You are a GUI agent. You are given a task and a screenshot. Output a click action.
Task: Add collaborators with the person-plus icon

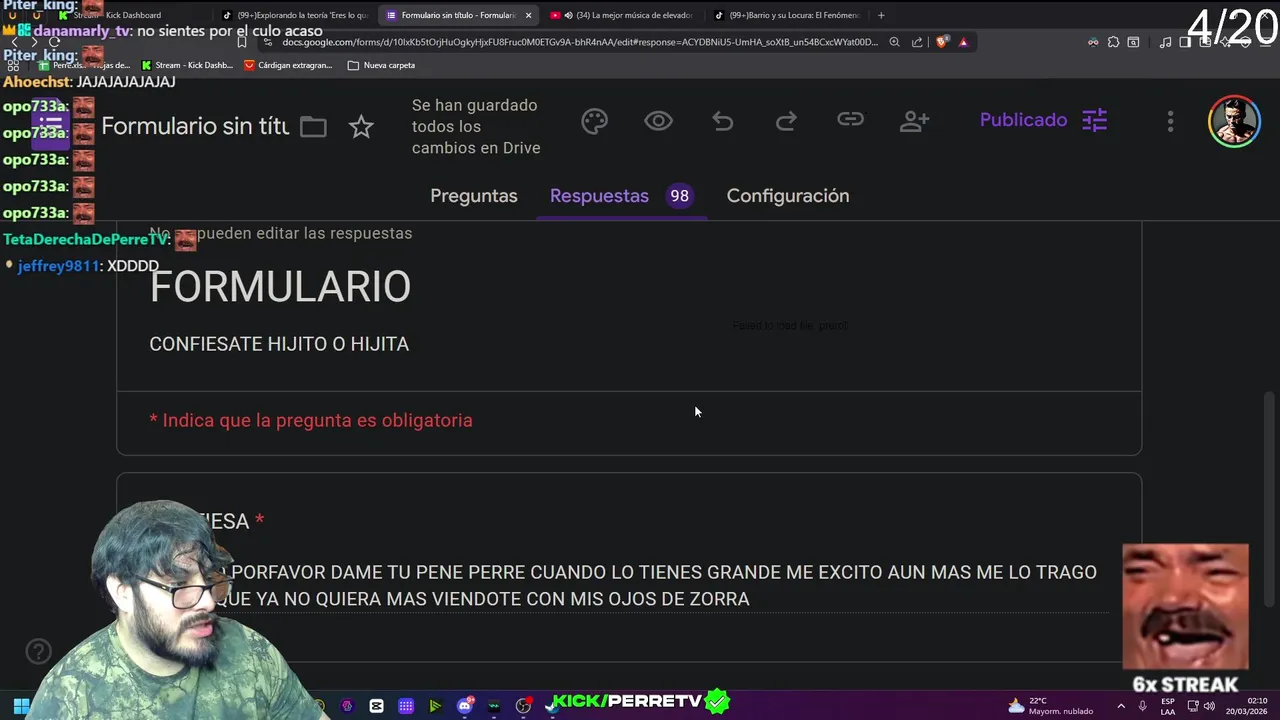click(x=914, y=121)
